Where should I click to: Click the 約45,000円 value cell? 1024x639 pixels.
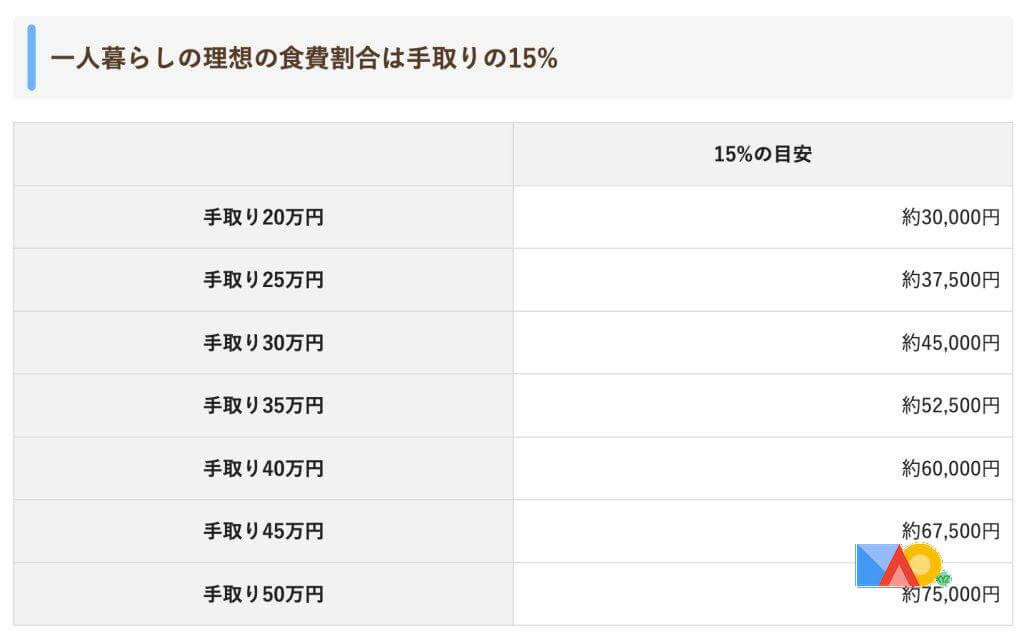950,343
